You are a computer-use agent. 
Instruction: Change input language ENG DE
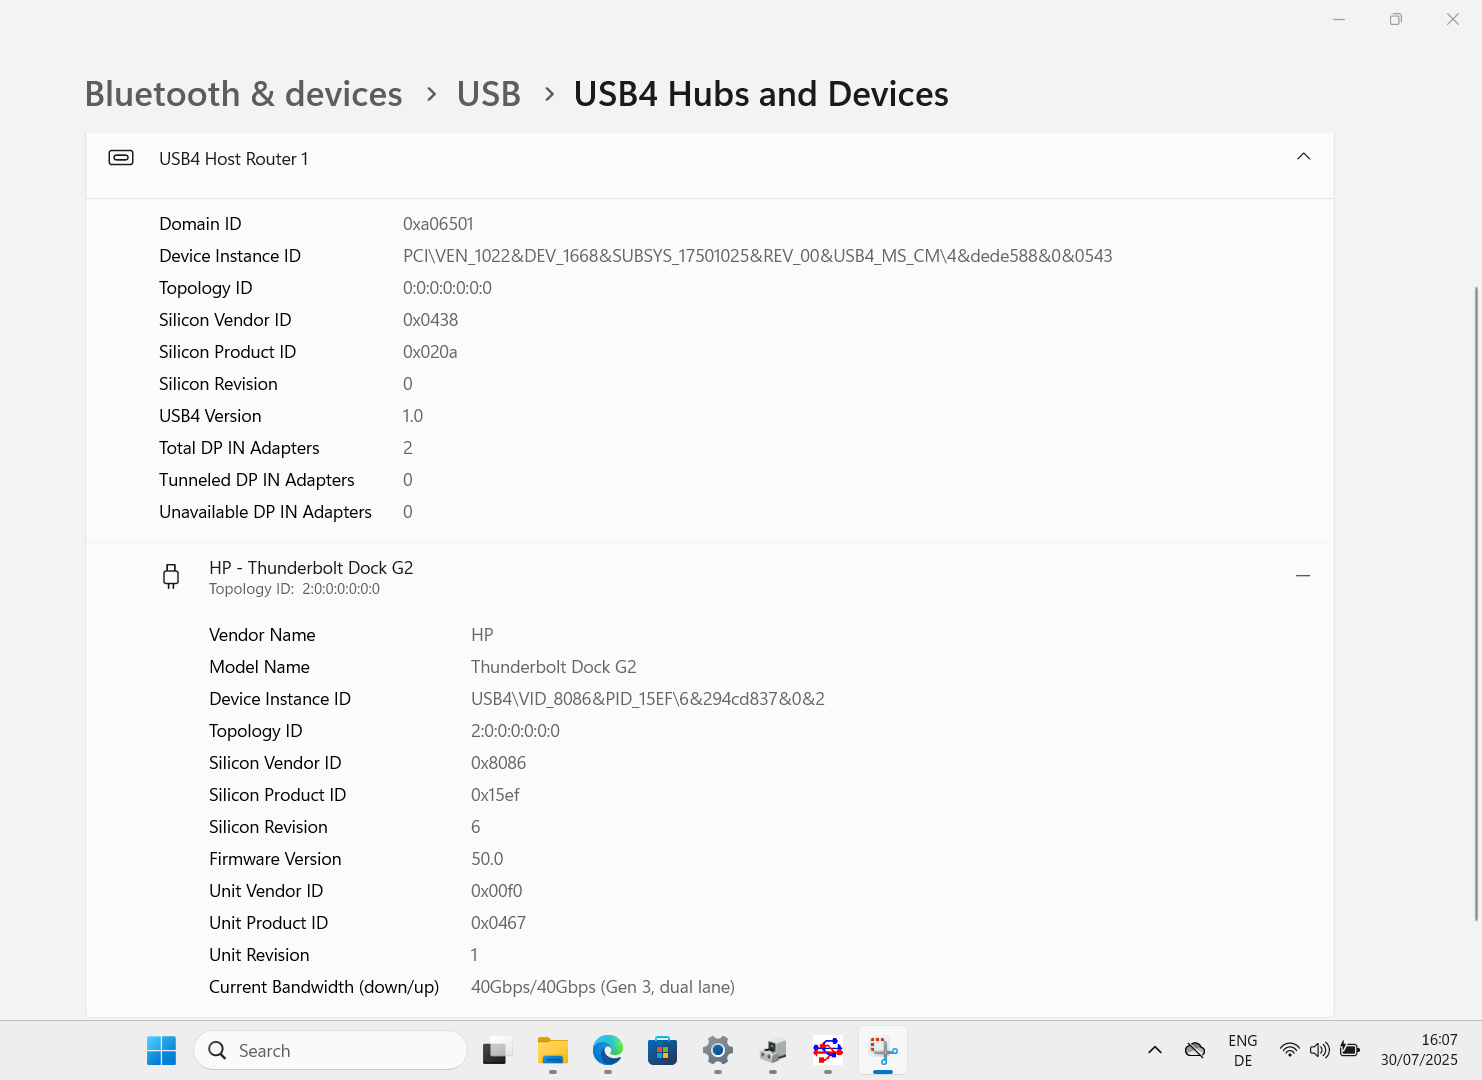coord(1243,1051)
